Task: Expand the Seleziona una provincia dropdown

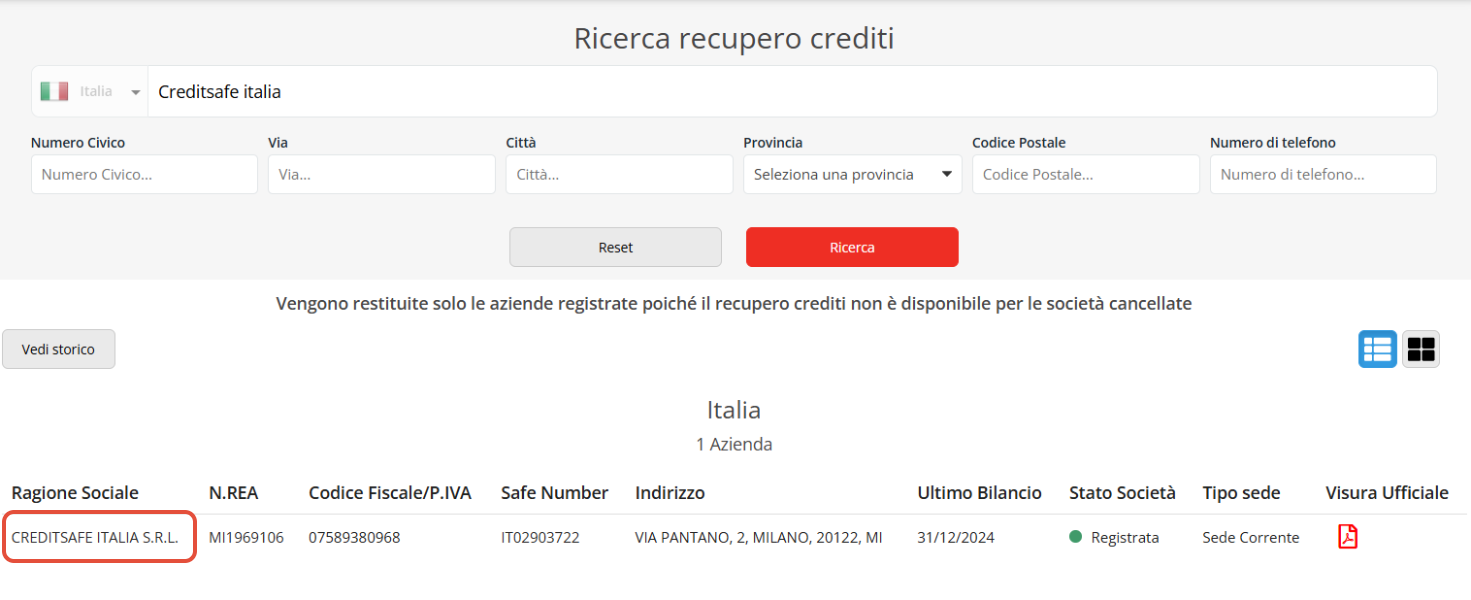Action: tap(852, 174)
